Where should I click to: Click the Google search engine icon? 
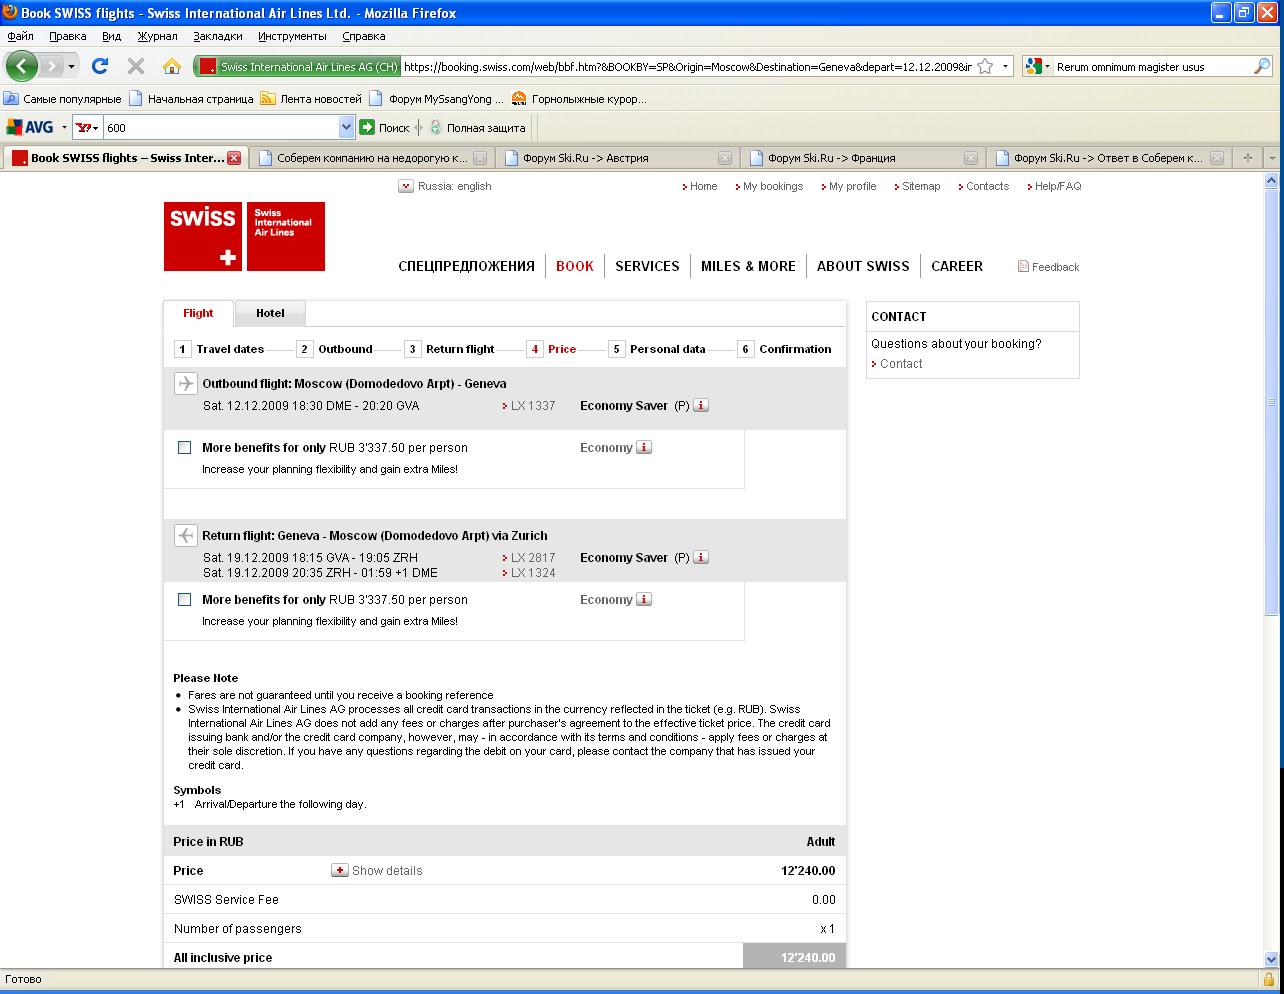[x=1034, y=66]
